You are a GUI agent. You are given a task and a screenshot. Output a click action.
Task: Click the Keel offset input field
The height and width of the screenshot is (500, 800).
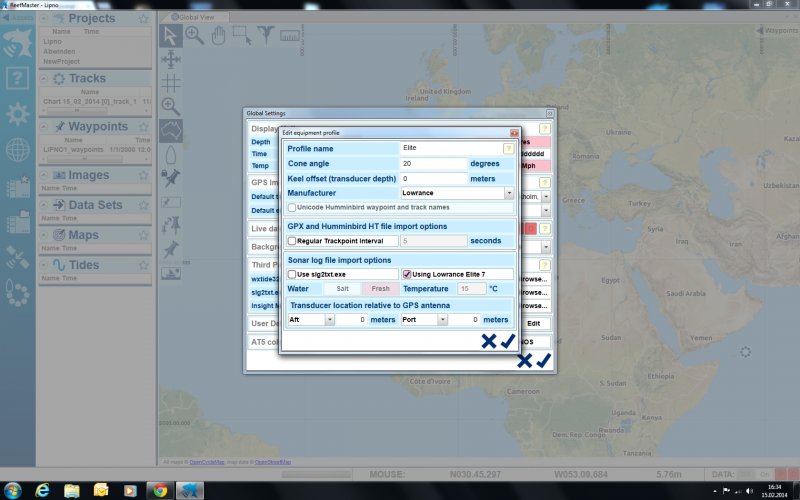tap(433, 178)
